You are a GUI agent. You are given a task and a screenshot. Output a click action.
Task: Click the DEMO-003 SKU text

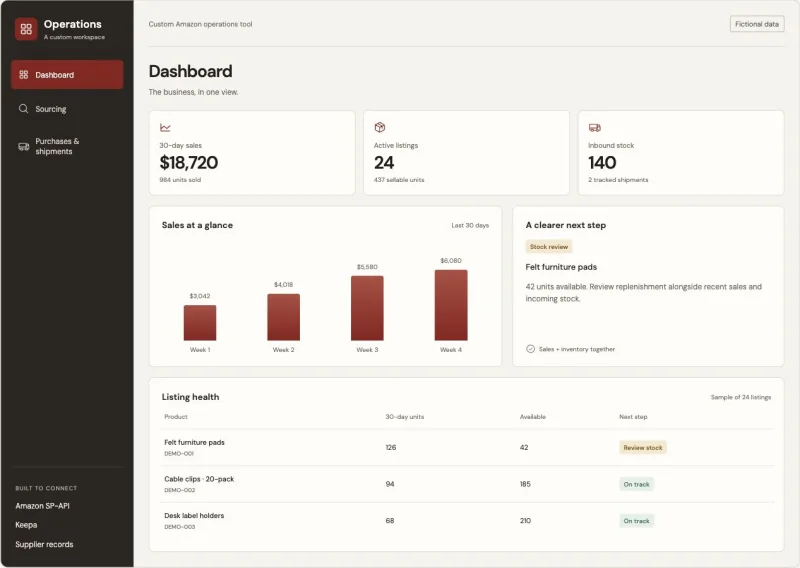pyautogui.click(x=180, y=527)
